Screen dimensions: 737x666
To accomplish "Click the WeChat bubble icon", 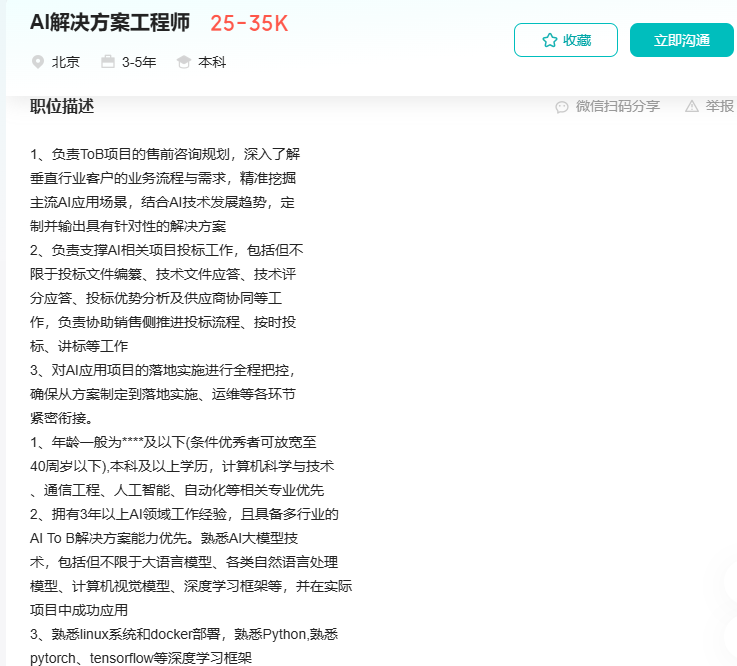I will 562,107.
